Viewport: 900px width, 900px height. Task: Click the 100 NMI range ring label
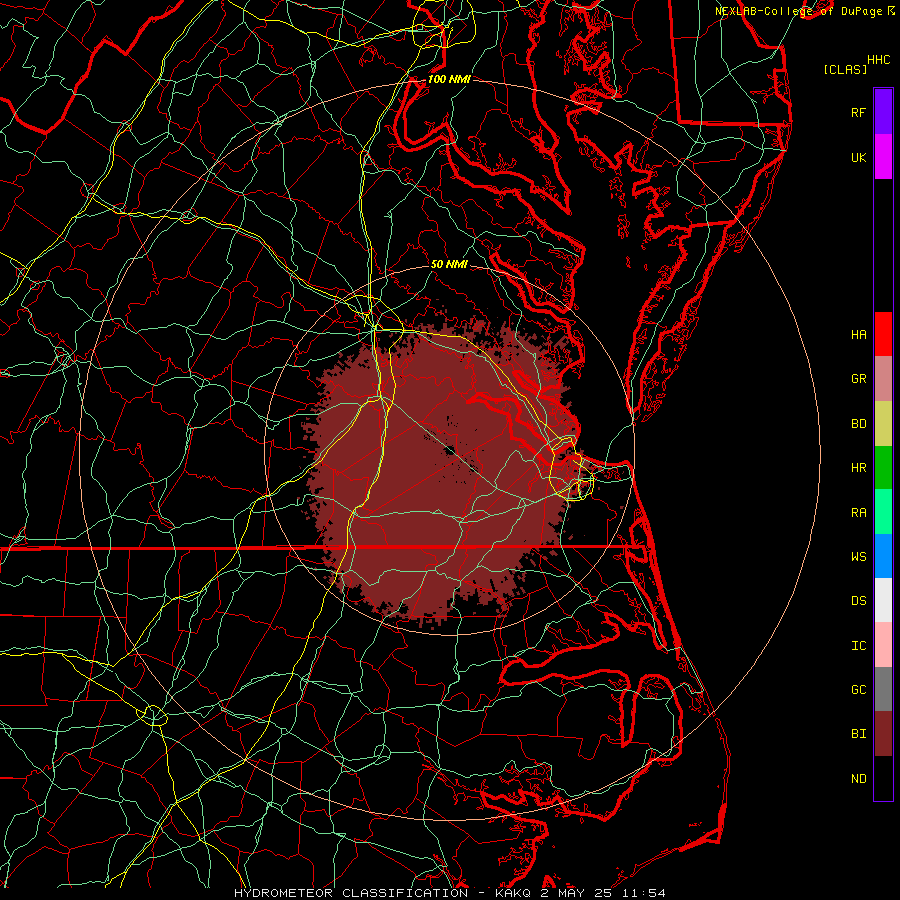click(449, 79)
